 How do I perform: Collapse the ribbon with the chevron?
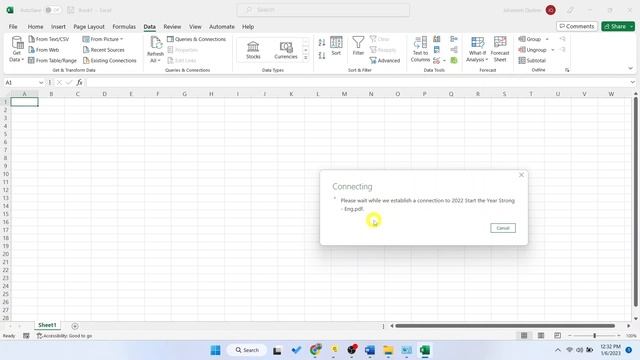coord(630,69)
